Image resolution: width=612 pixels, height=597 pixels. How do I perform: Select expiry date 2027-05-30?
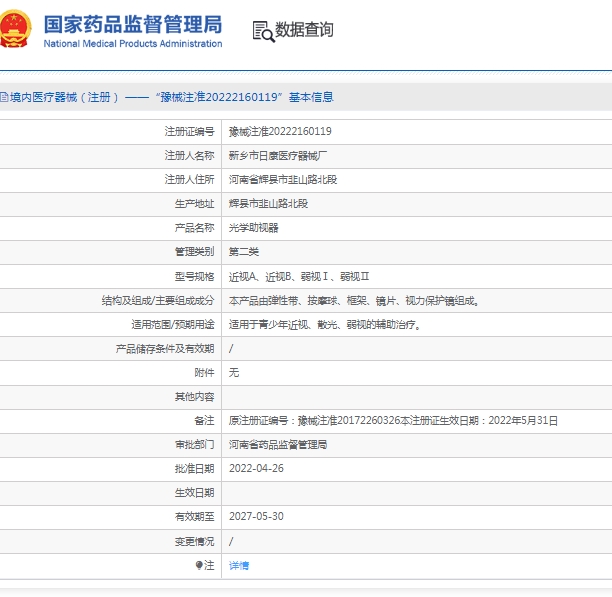[256, 517]
